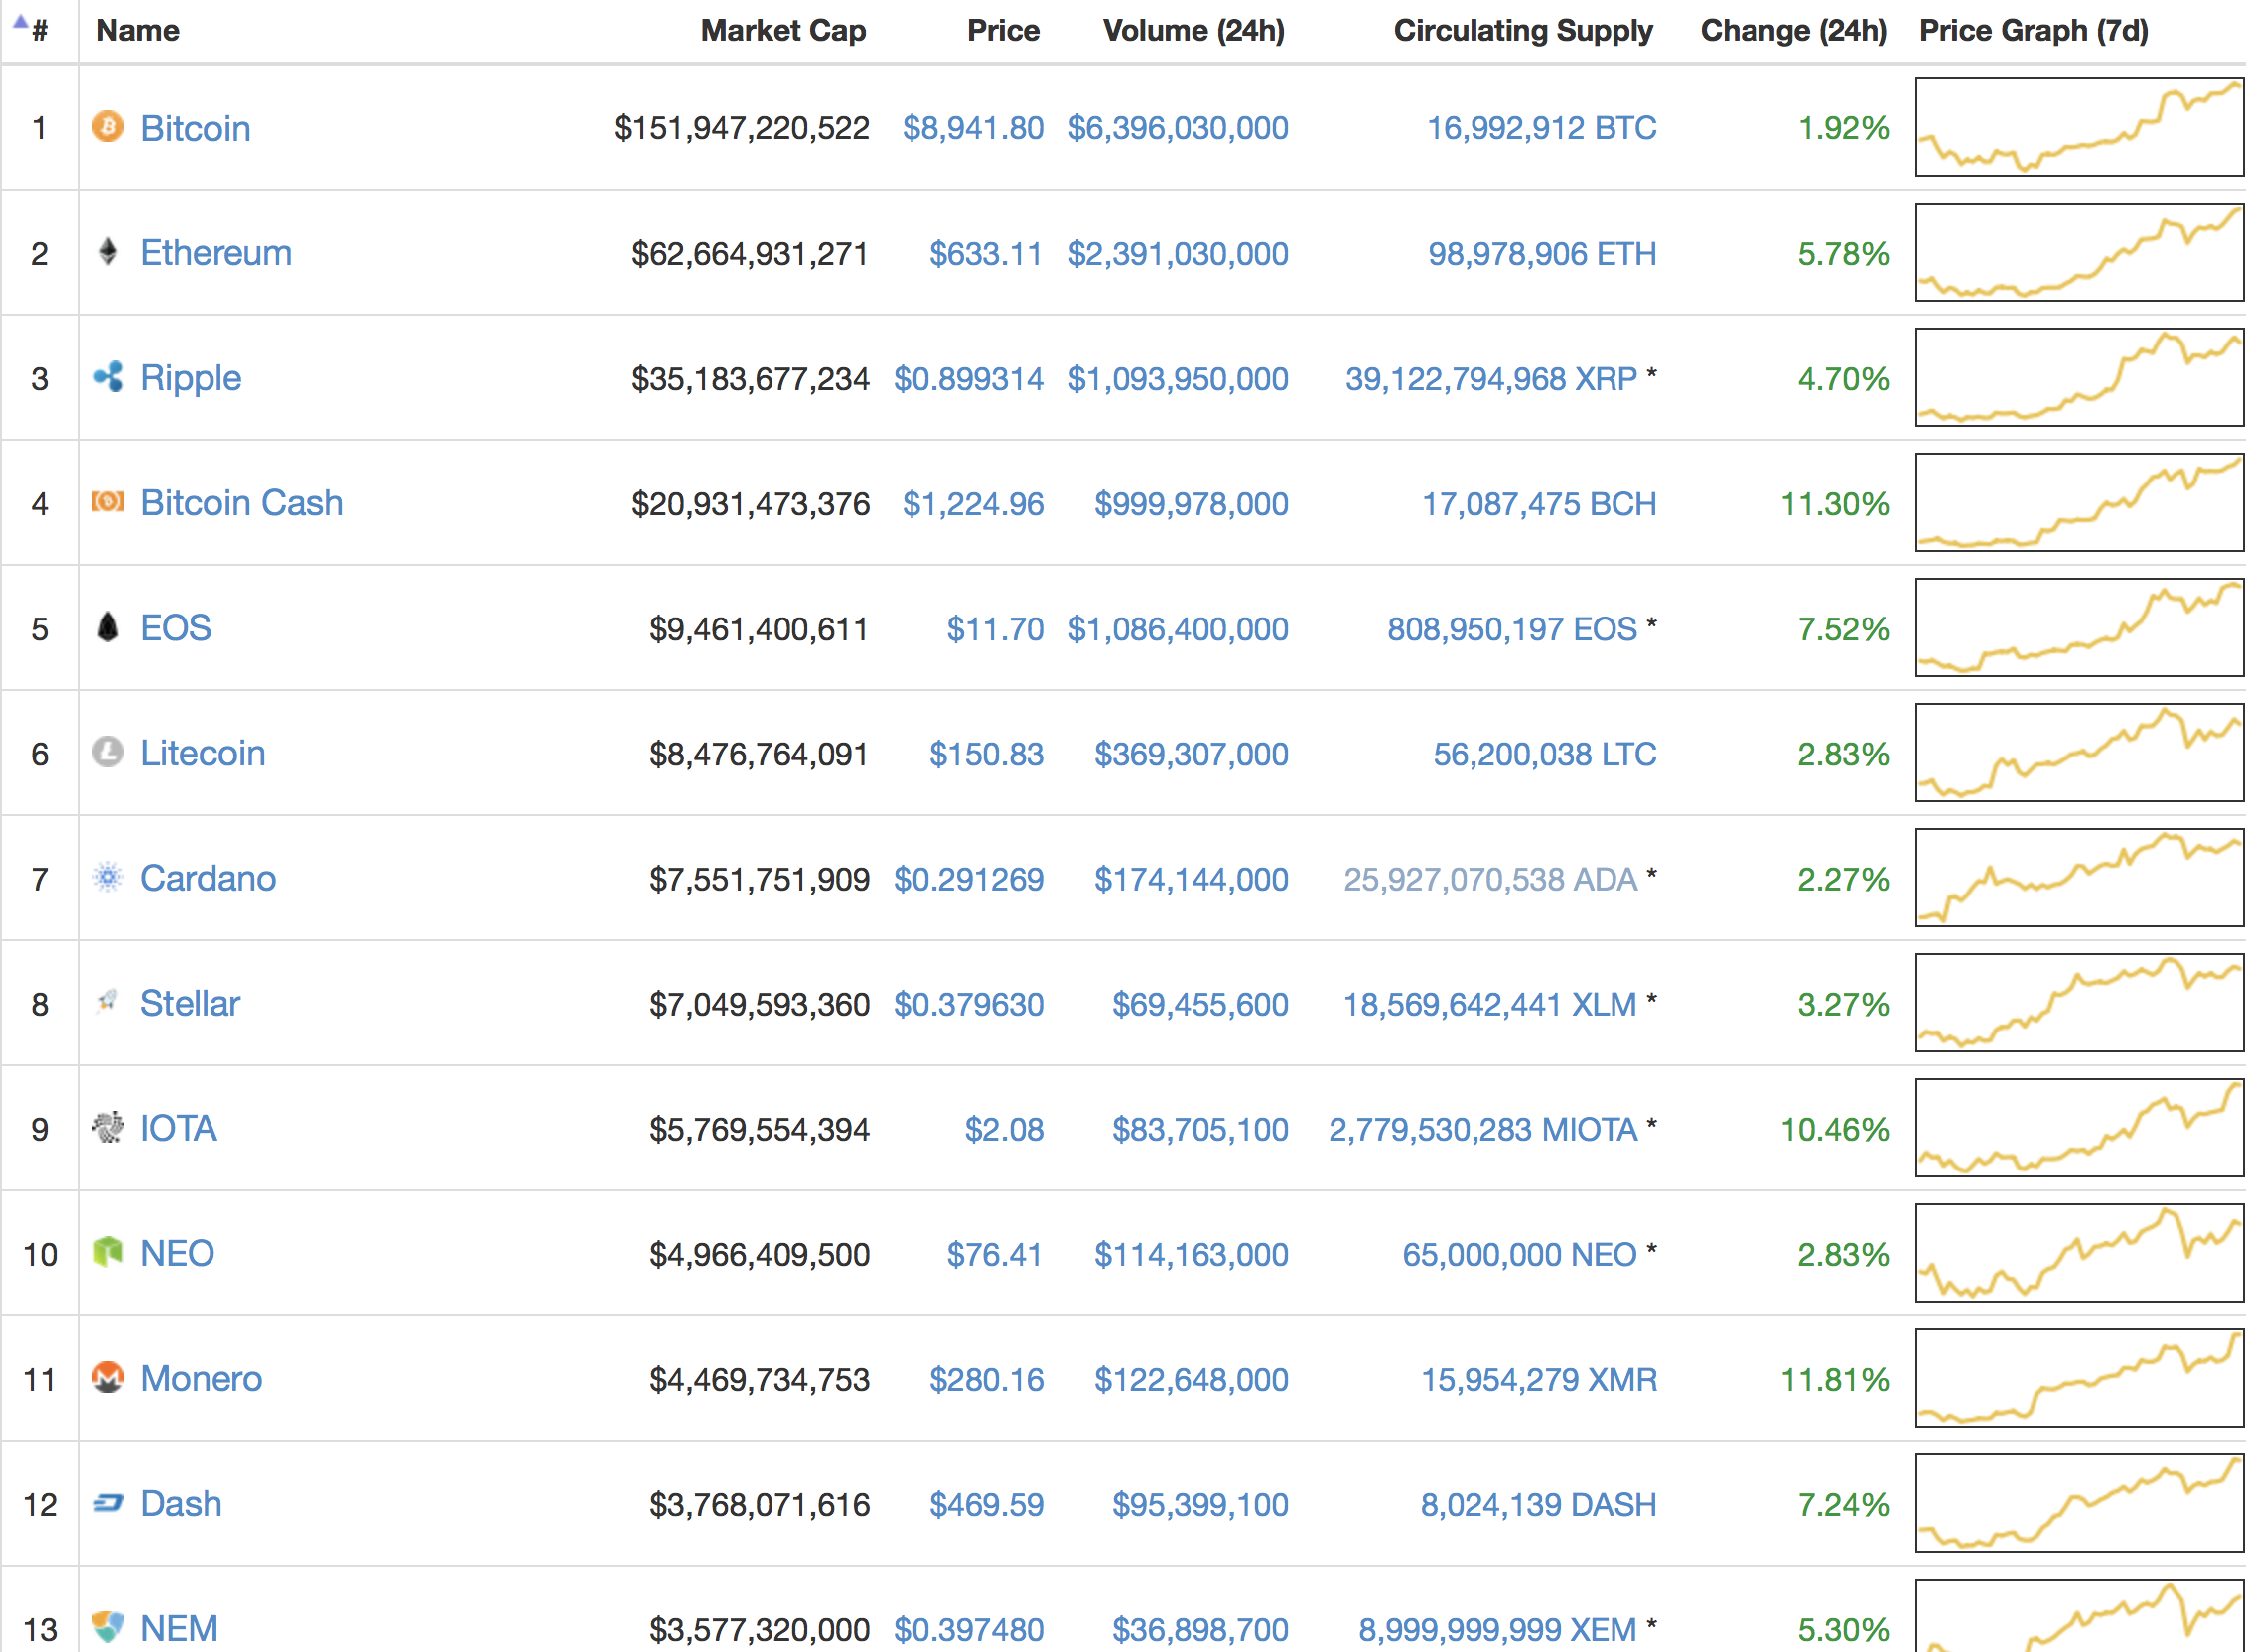Click the Price Graph (7d) header

tap(2034, 30)
